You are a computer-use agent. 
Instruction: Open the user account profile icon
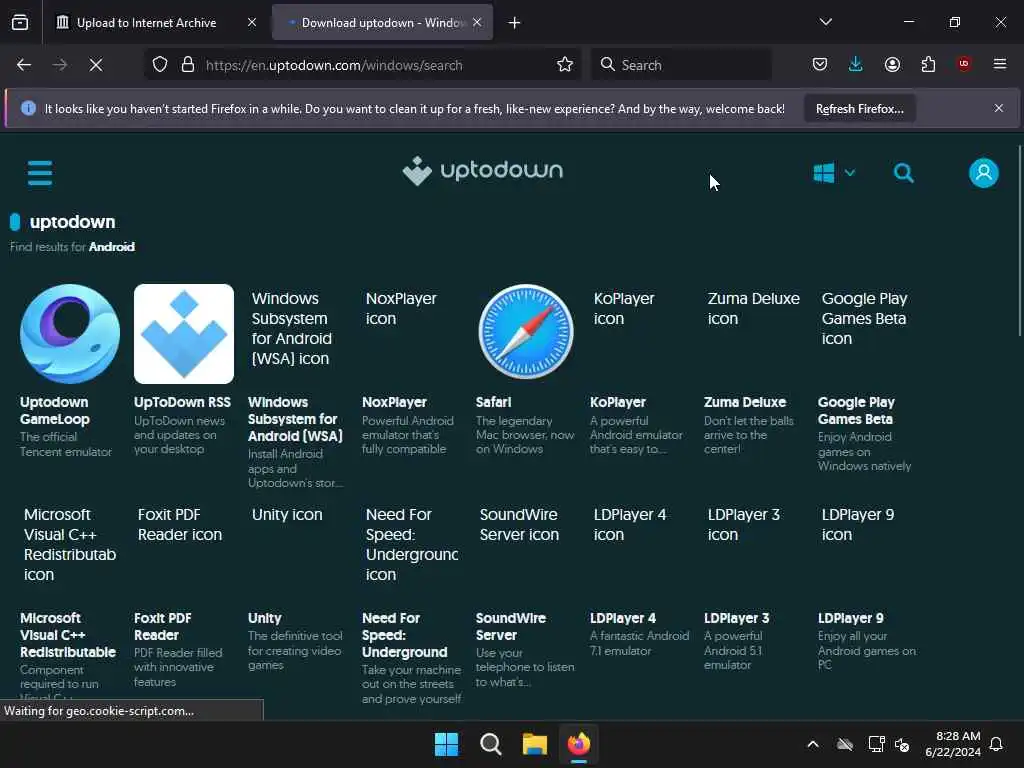tap(984, 173)
